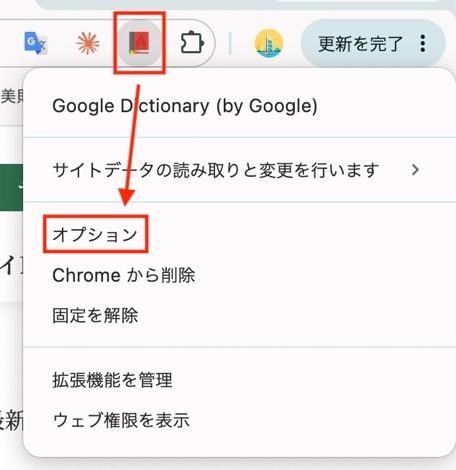
Task: Click ウェブ権限を表示 to view web permissions
Action: click(x=121, y=420)
